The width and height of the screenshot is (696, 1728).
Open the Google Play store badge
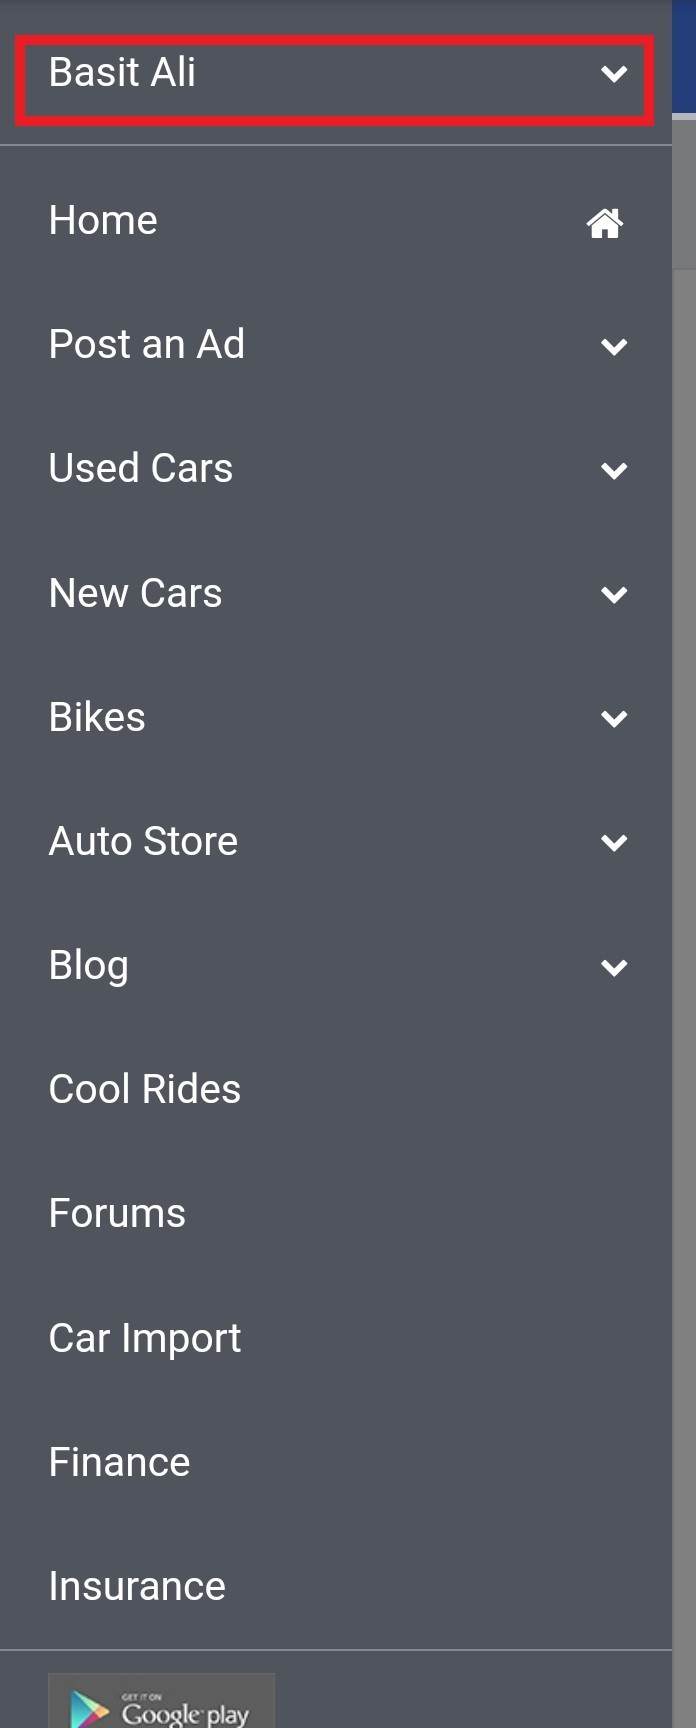[x=161, y=1701]
